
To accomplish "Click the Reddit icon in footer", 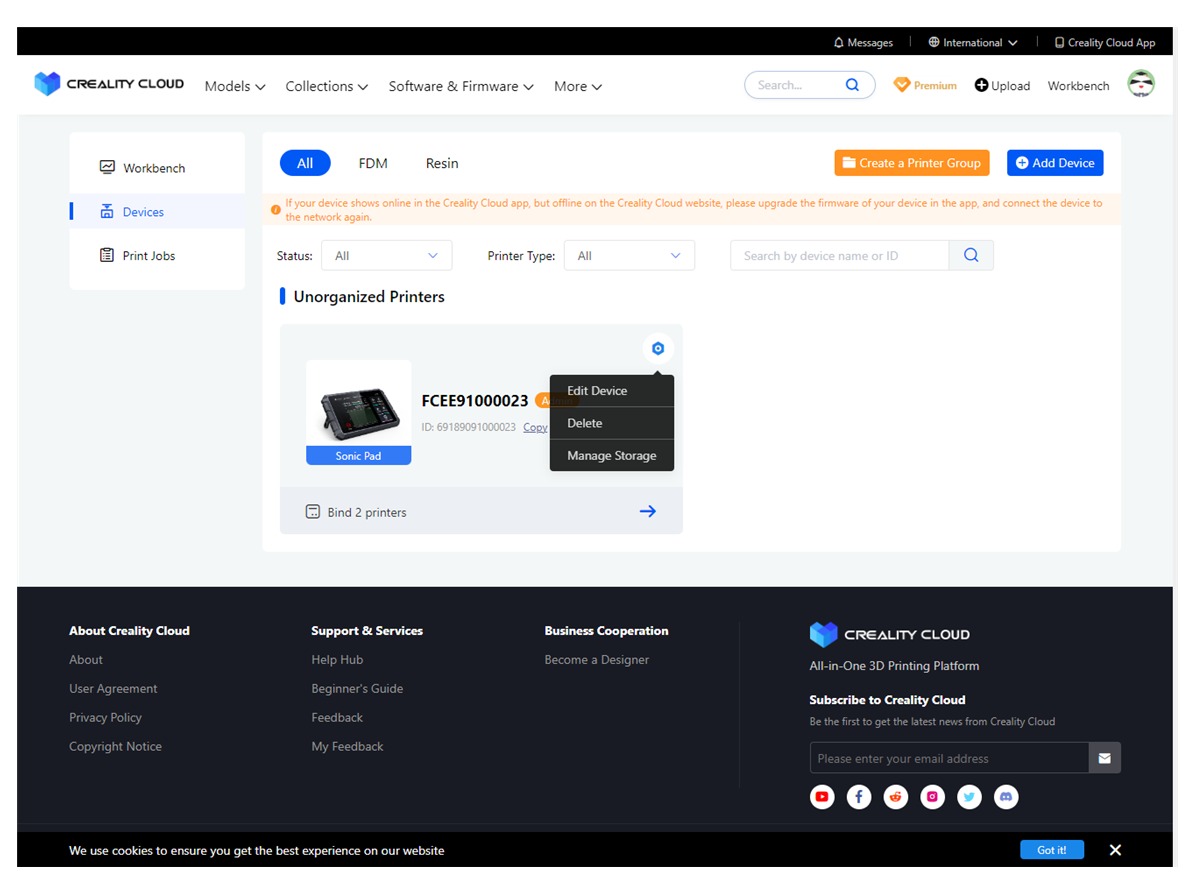I will (x=896, y=797).
